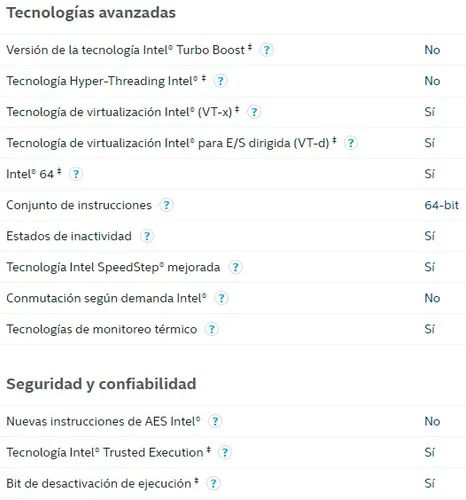
Task: Open Hyper-Threading help question mark
Action: point(220,81)
